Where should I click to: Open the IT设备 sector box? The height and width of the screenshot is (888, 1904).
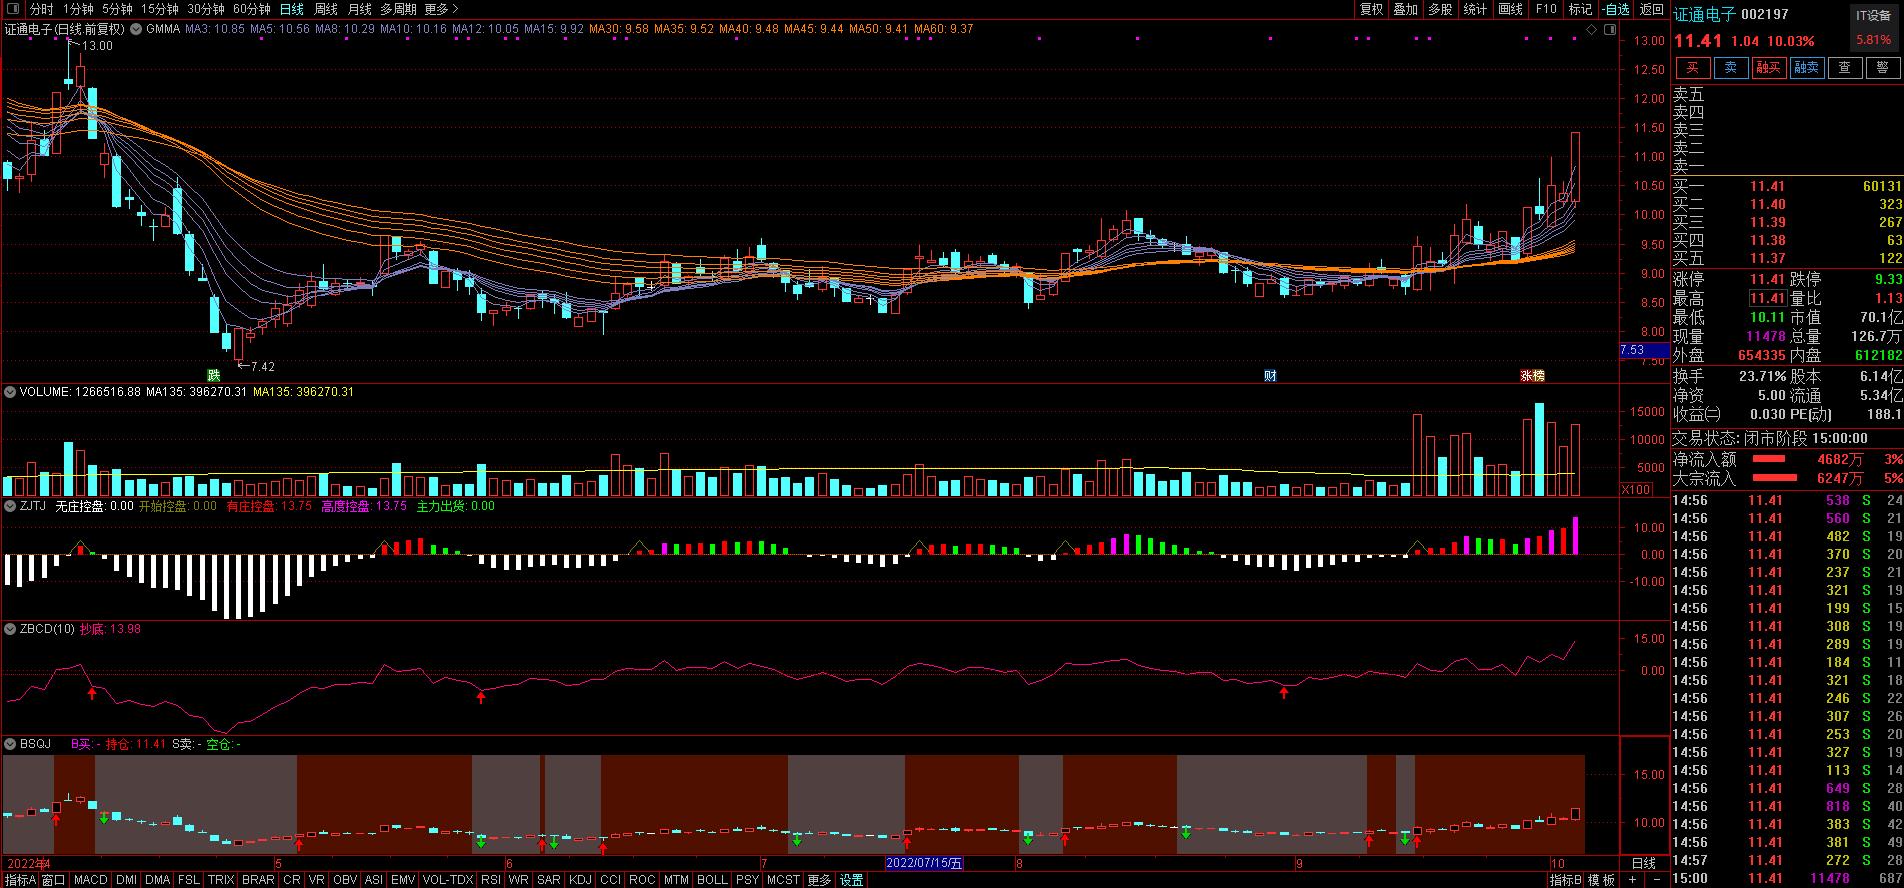[1873, 27]
